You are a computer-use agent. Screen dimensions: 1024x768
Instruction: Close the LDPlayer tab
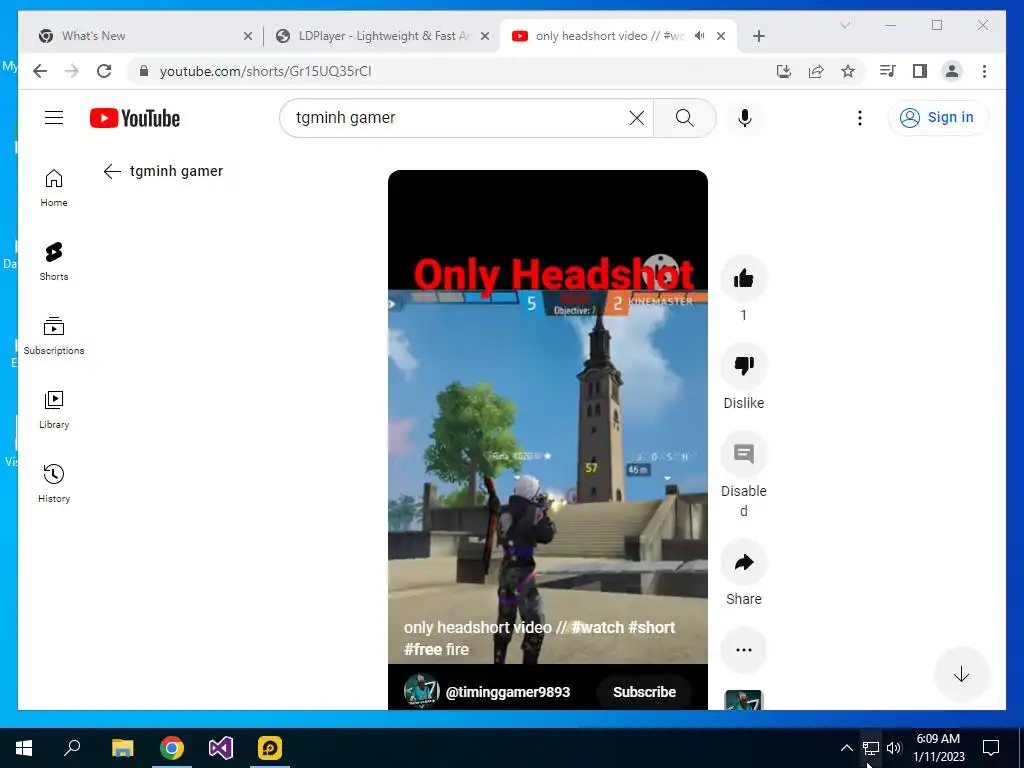click(485, 36)
